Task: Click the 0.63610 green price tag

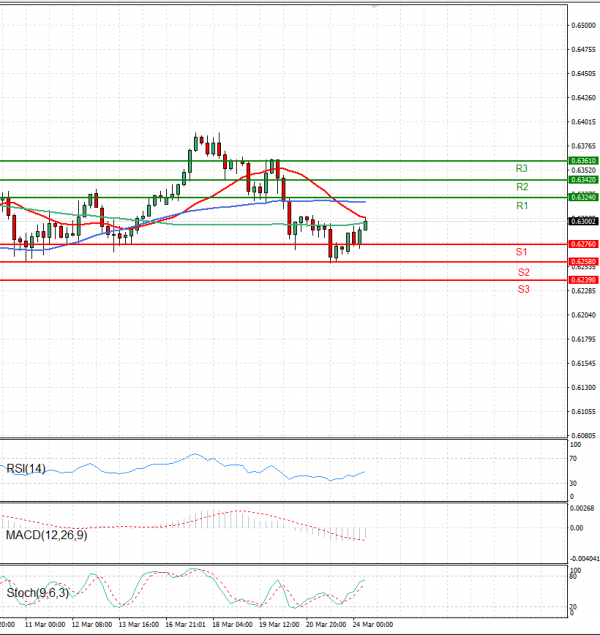Action: coord(583,160)
